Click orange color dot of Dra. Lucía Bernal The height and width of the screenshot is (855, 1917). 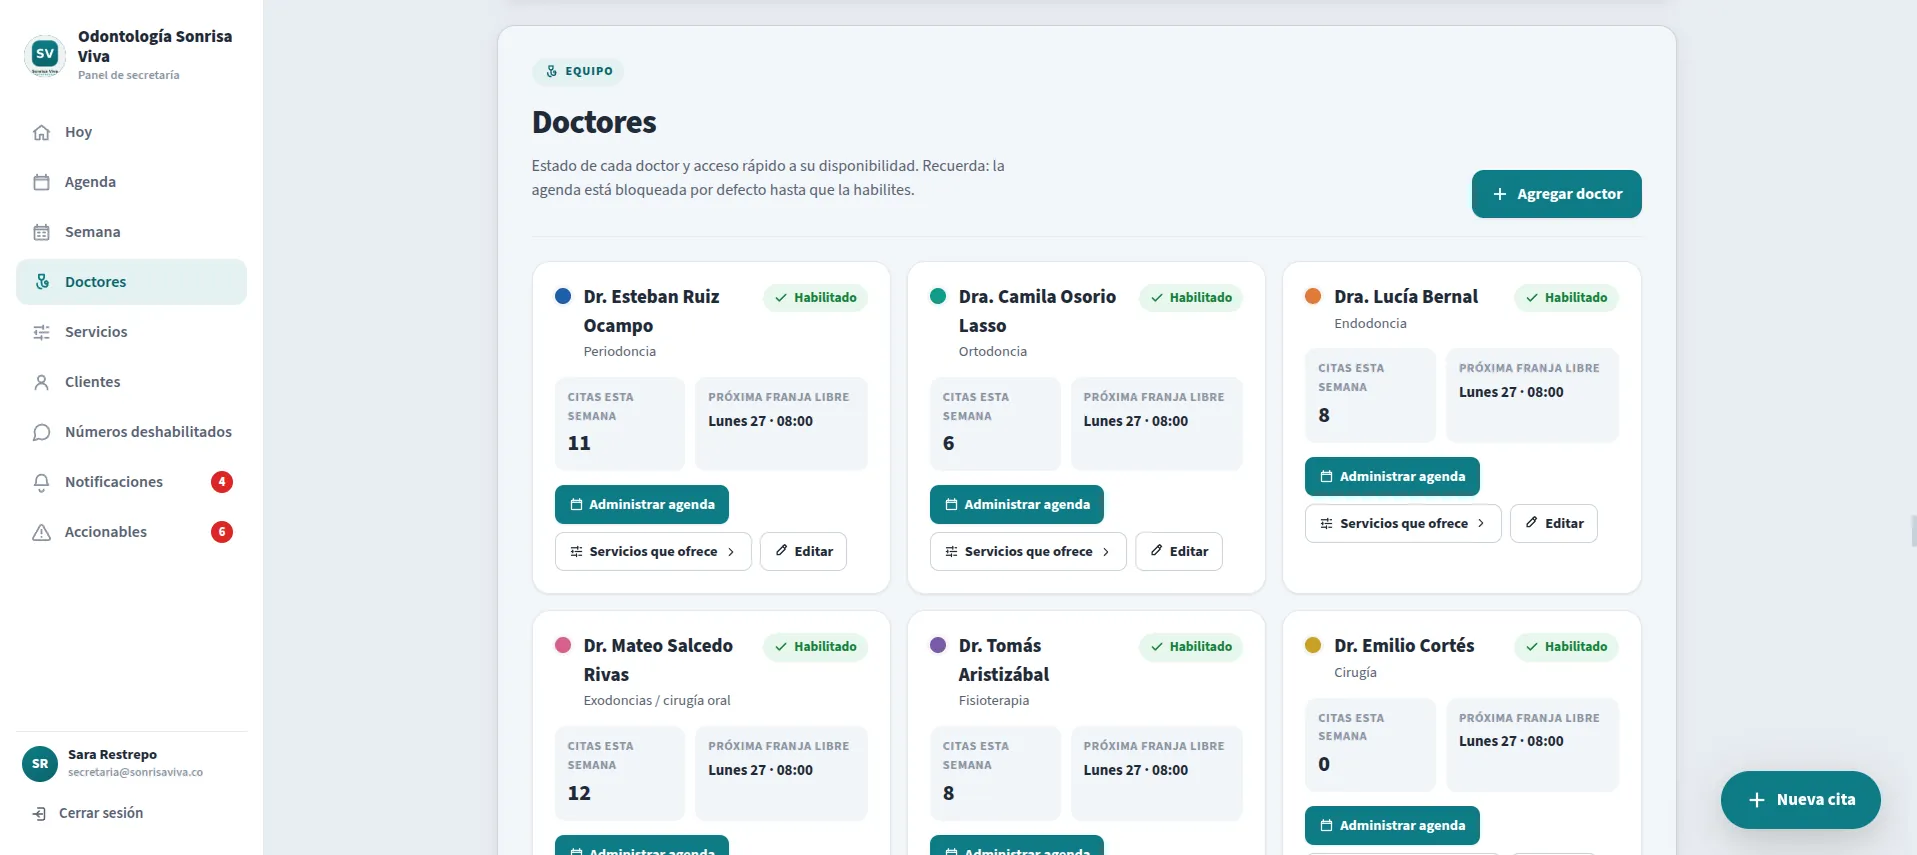click(x=1313, y=296)
